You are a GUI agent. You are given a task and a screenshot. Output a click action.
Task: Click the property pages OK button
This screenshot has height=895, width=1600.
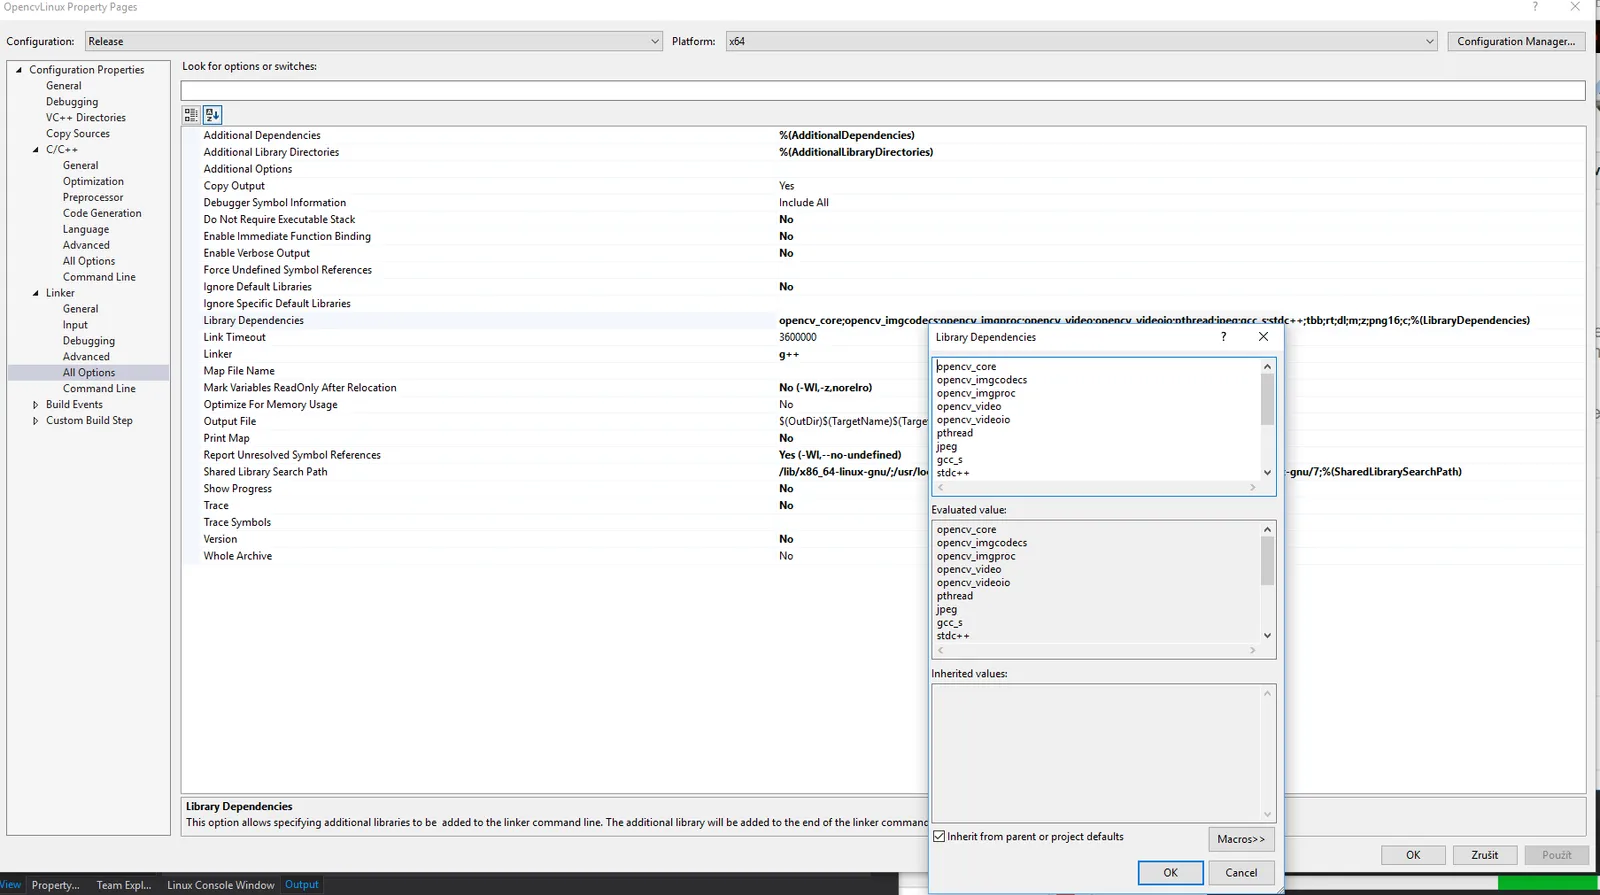pos(1413,855)
